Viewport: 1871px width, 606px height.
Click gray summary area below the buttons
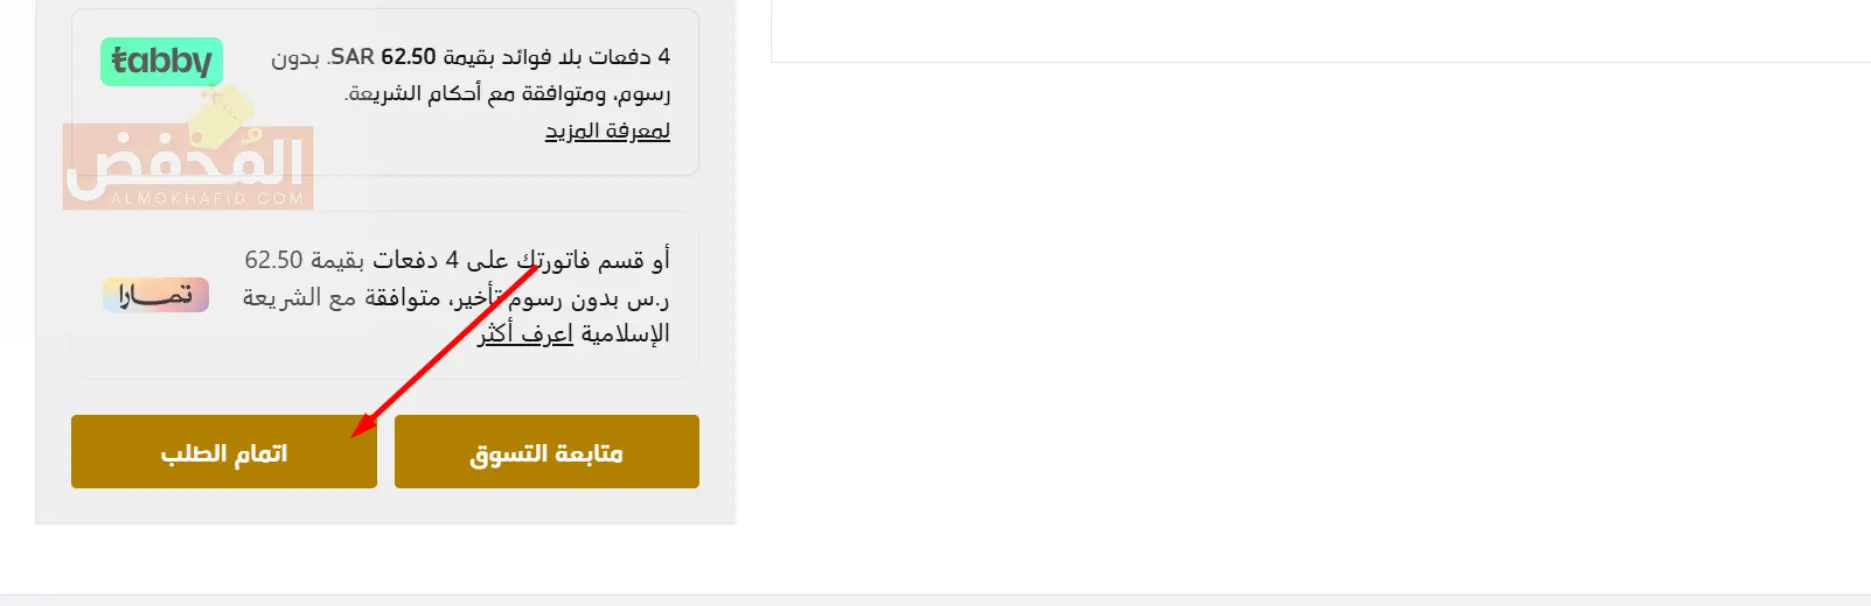pyautogui.click(x=385, y=506)
